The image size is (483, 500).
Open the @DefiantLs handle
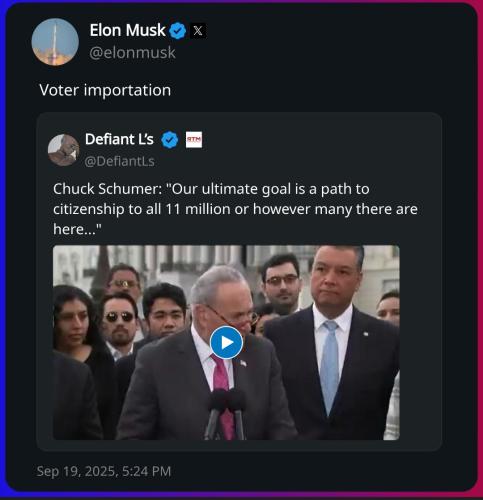[x=119, y=161]
